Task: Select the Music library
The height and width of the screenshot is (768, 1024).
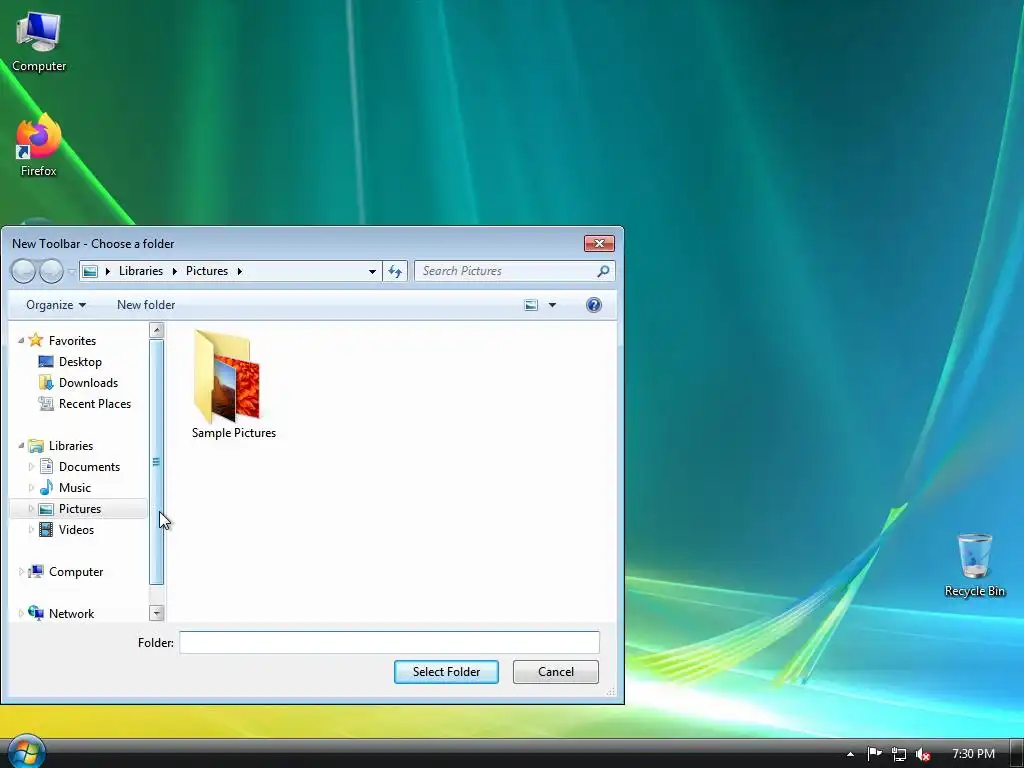Action: point(74,488)
